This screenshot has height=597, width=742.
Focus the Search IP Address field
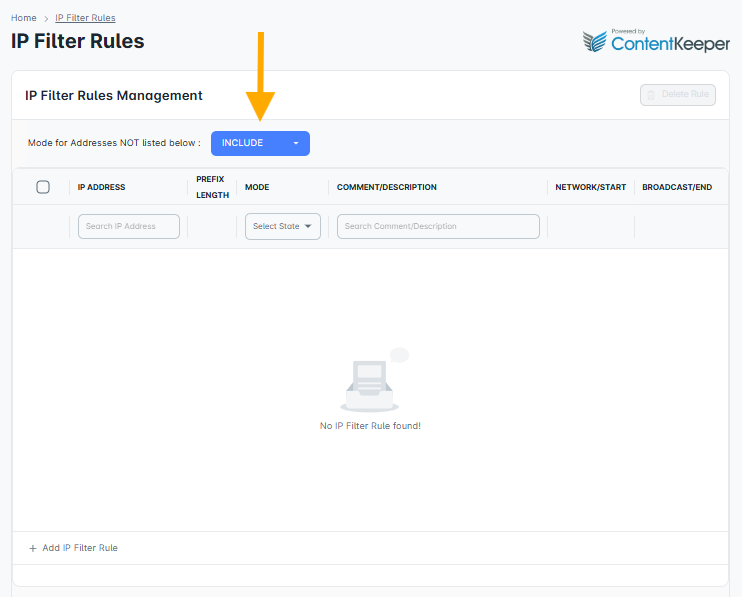[x=129, y=226]
